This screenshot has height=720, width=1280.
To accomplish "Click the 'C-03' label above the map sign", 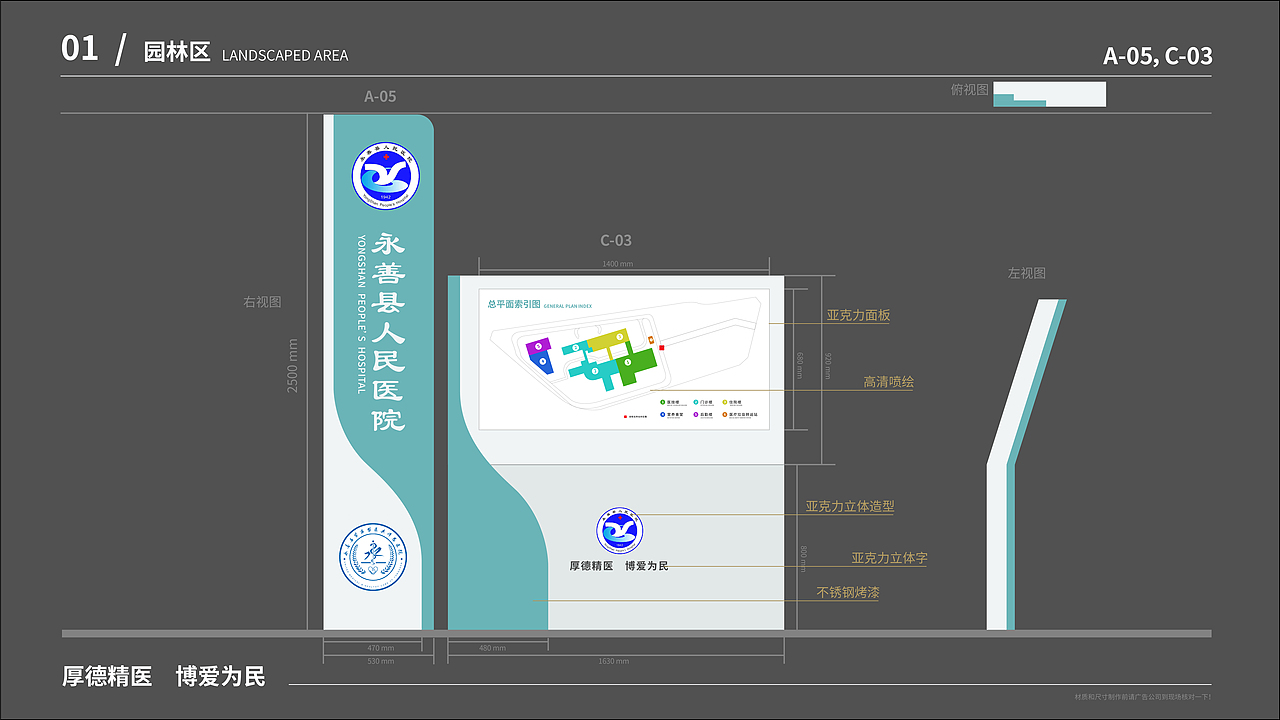I will tap(616, 240).
